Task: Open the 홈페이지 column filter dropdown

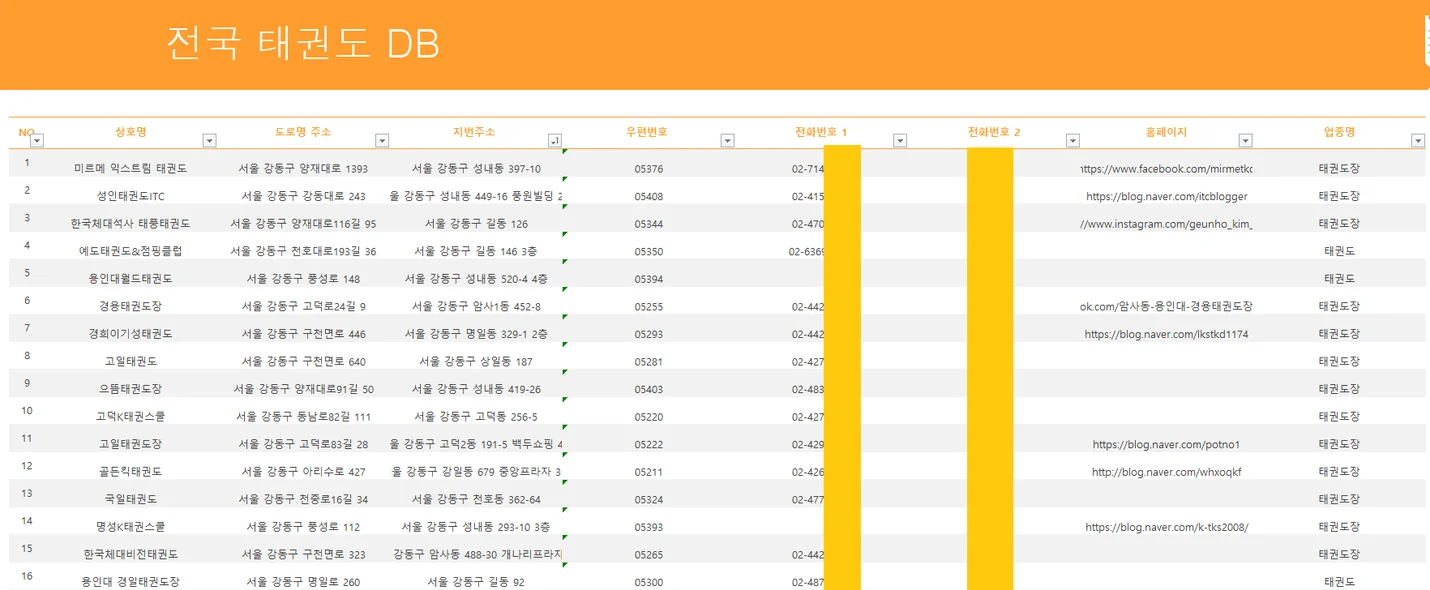Action: pyautogui.click(x=1245, y=140)
